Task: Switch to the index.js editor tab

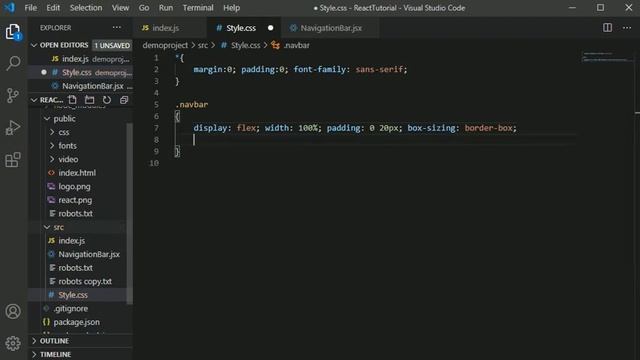Action: 169,28
